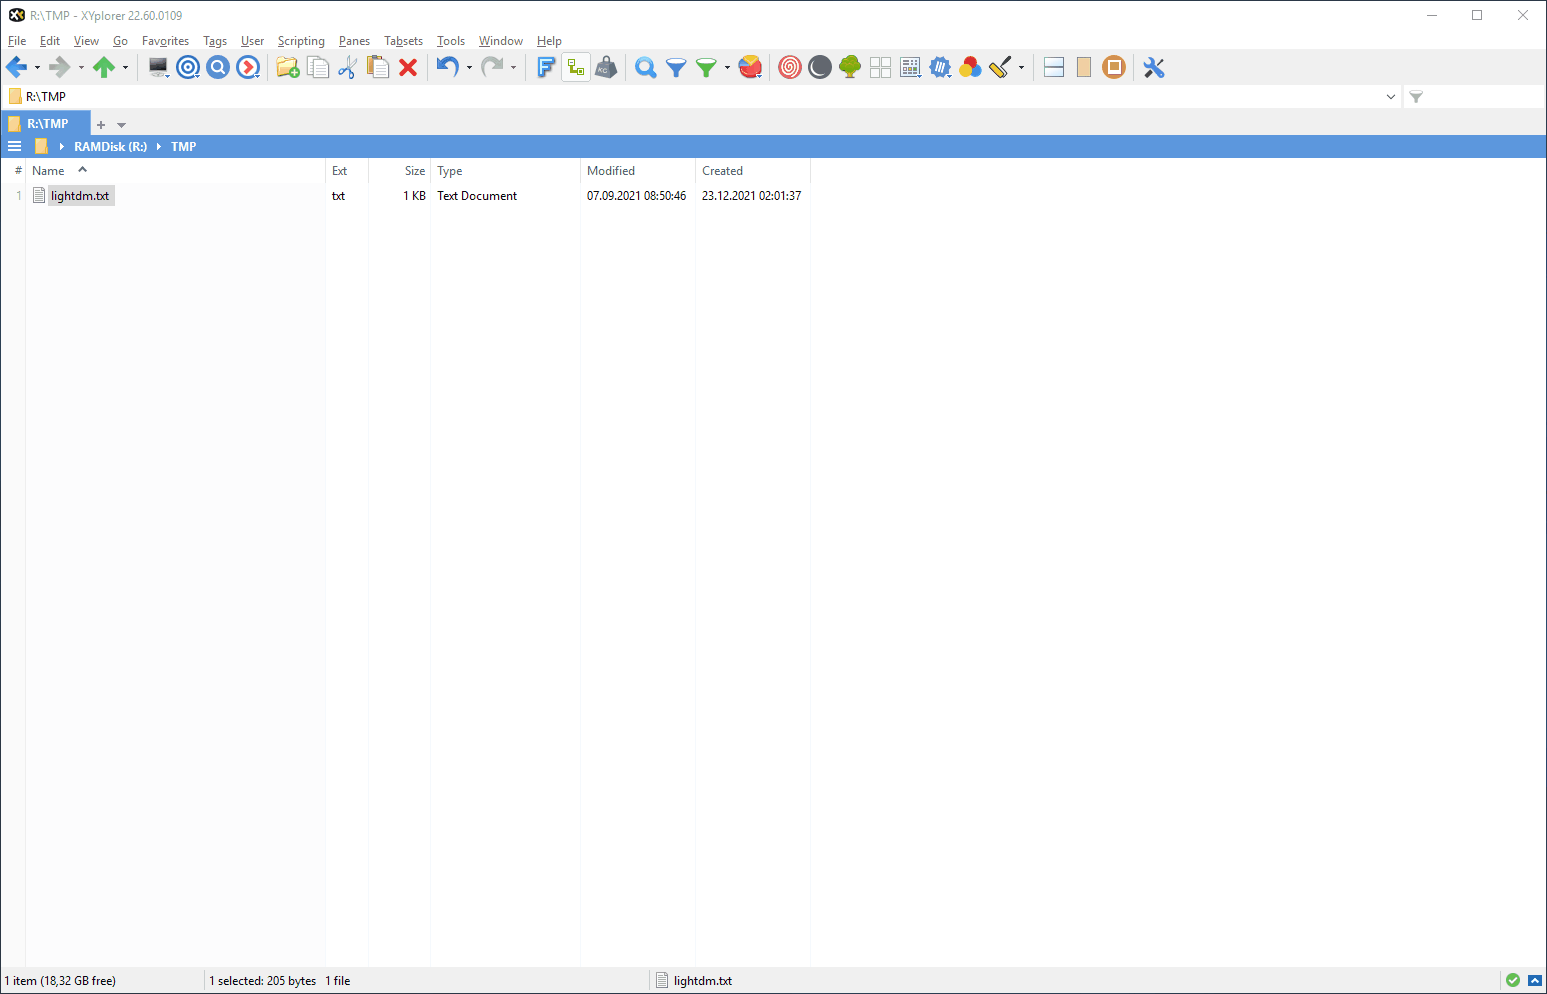1547x994 pixels.
Task: Sort by the Modified column header
Action: pyautogui.click(x=611, y=171)
